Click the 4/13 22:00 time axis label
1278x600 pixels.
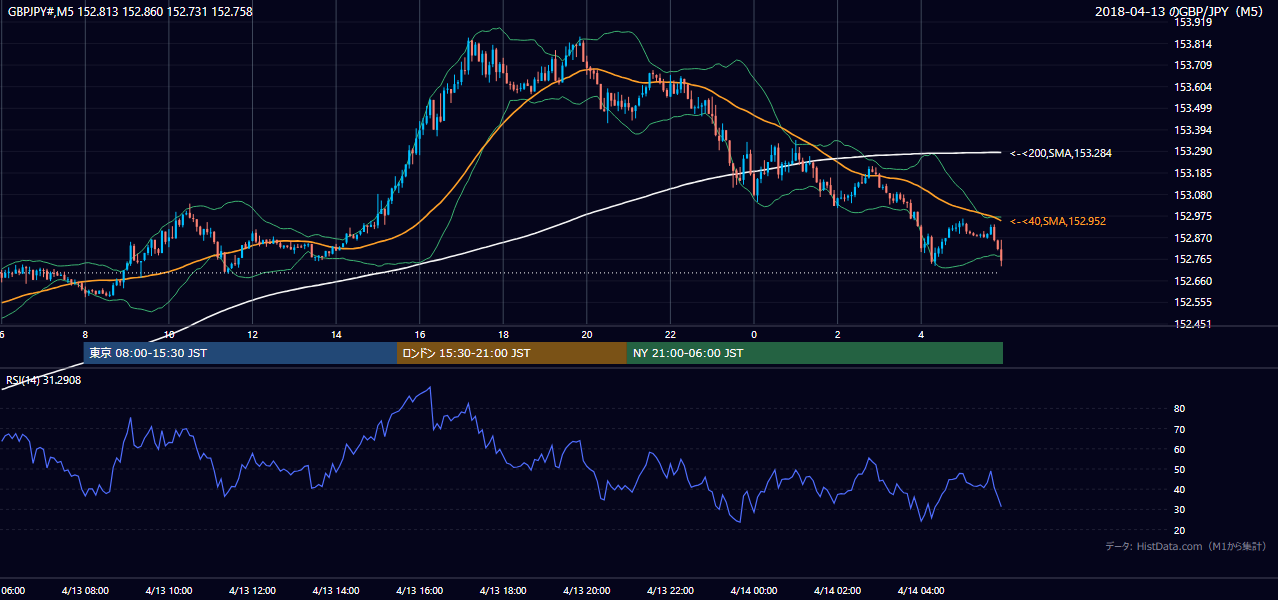tap(670, 590)
